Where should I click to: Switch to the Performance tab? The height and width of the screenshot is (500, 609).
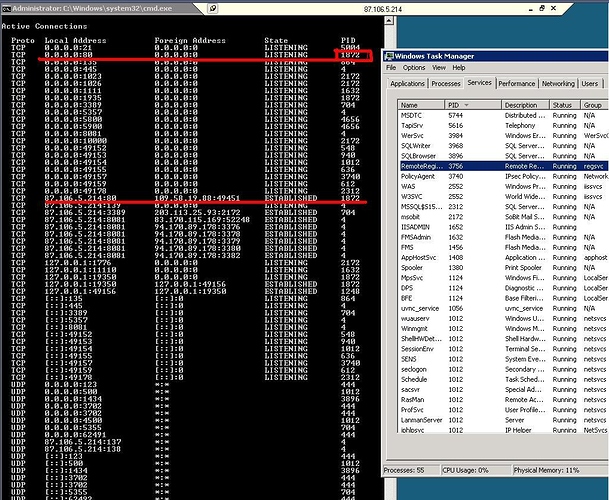point(517,84)
